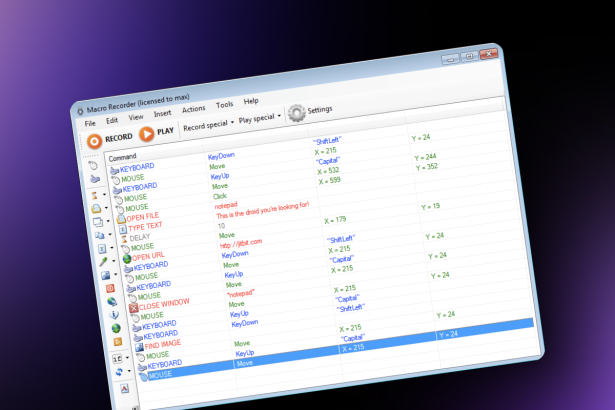615x410 pixels.
Task: Click the picture icon on the FIND IMAGE row
Action: (x=139, y=347)
